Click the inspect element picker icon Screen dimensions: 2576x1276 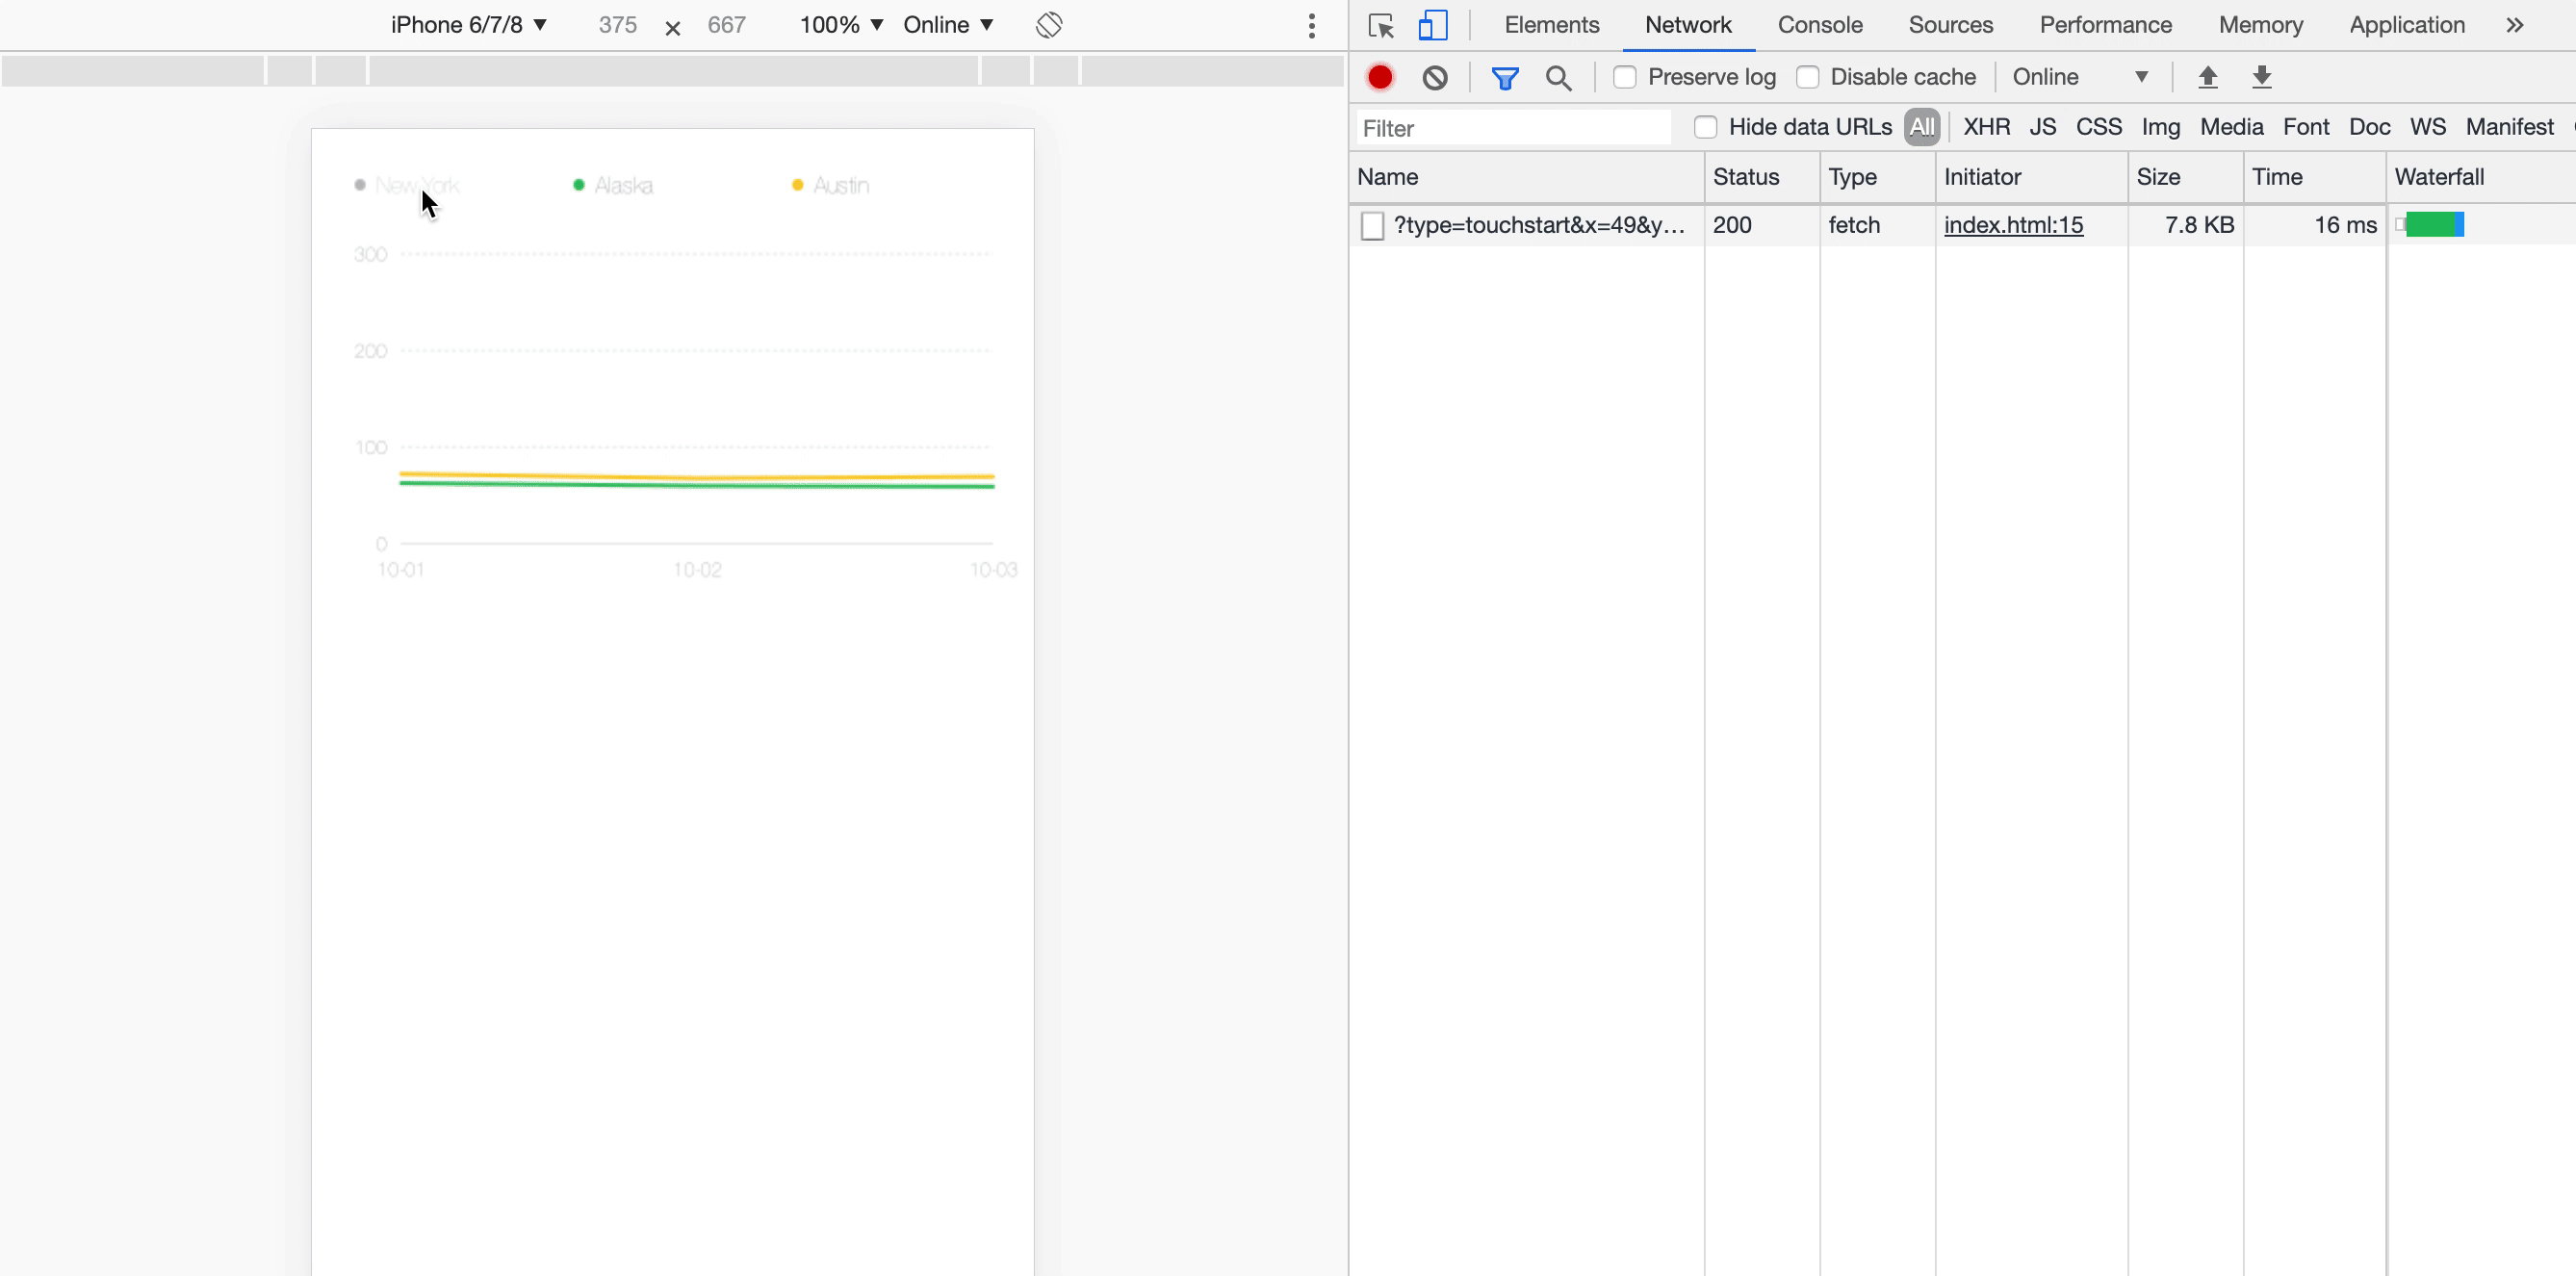(x=1381, y=26)
